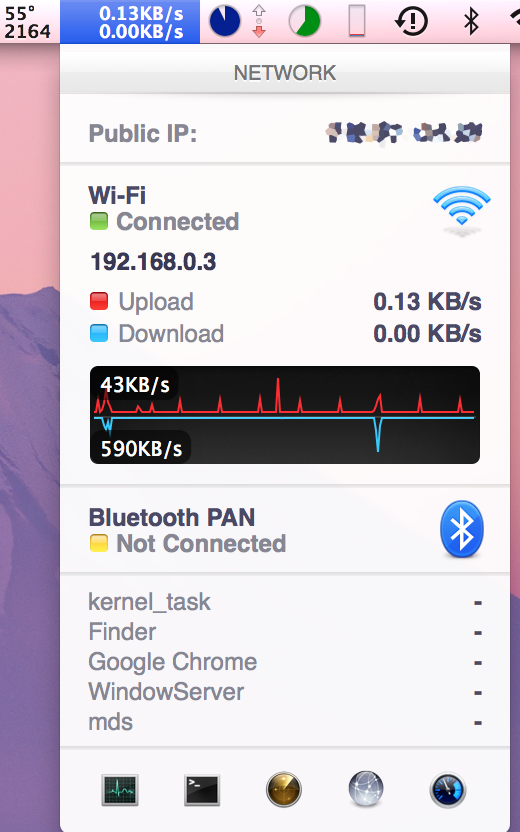Open Time Machine menu bar icon
This screenshot has width=520, height=832.
coord(411,21)
